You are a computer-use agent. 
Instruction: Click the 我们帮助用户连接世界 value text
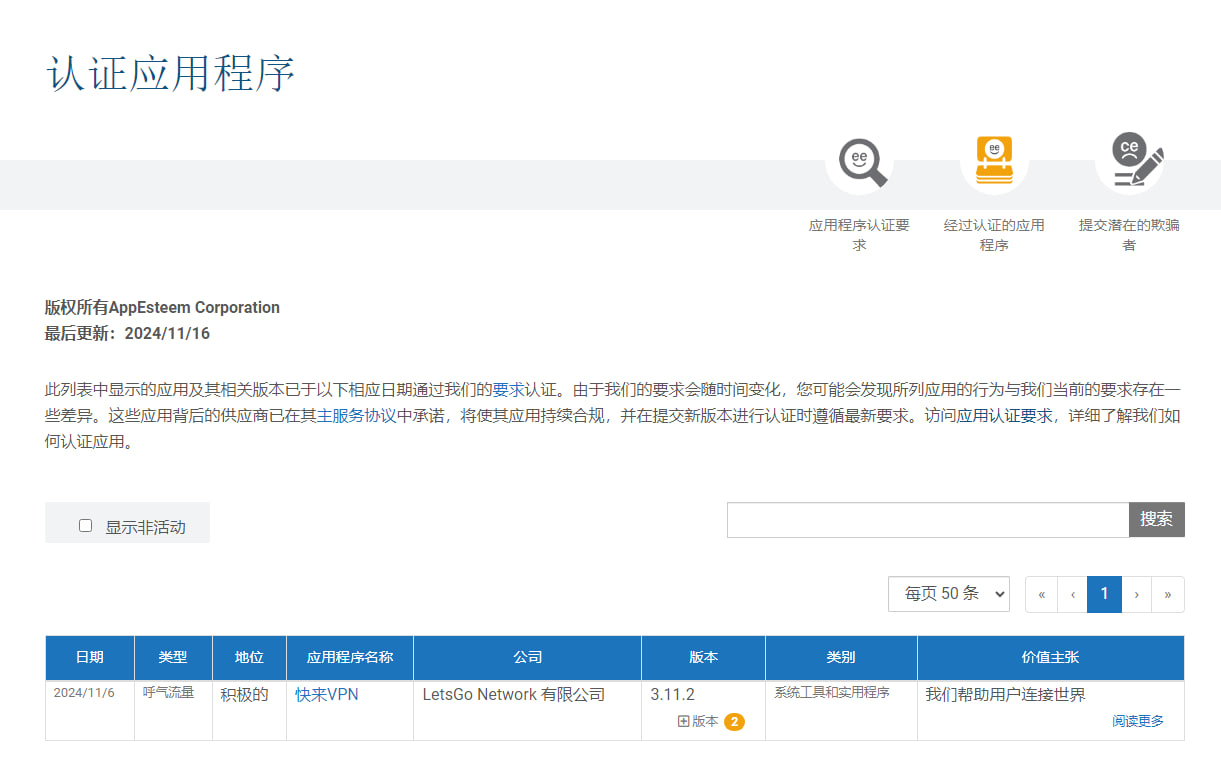(x=1006, y=694)
